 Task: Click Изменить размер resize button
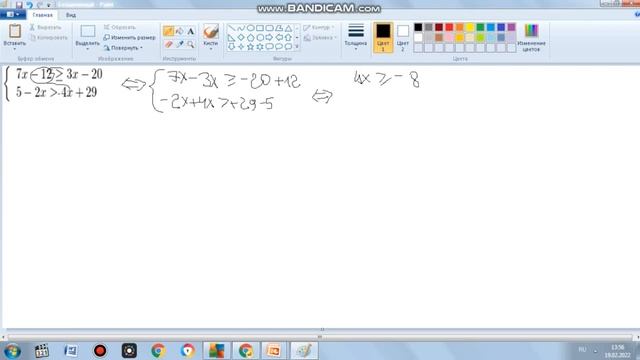coord(129,38)
